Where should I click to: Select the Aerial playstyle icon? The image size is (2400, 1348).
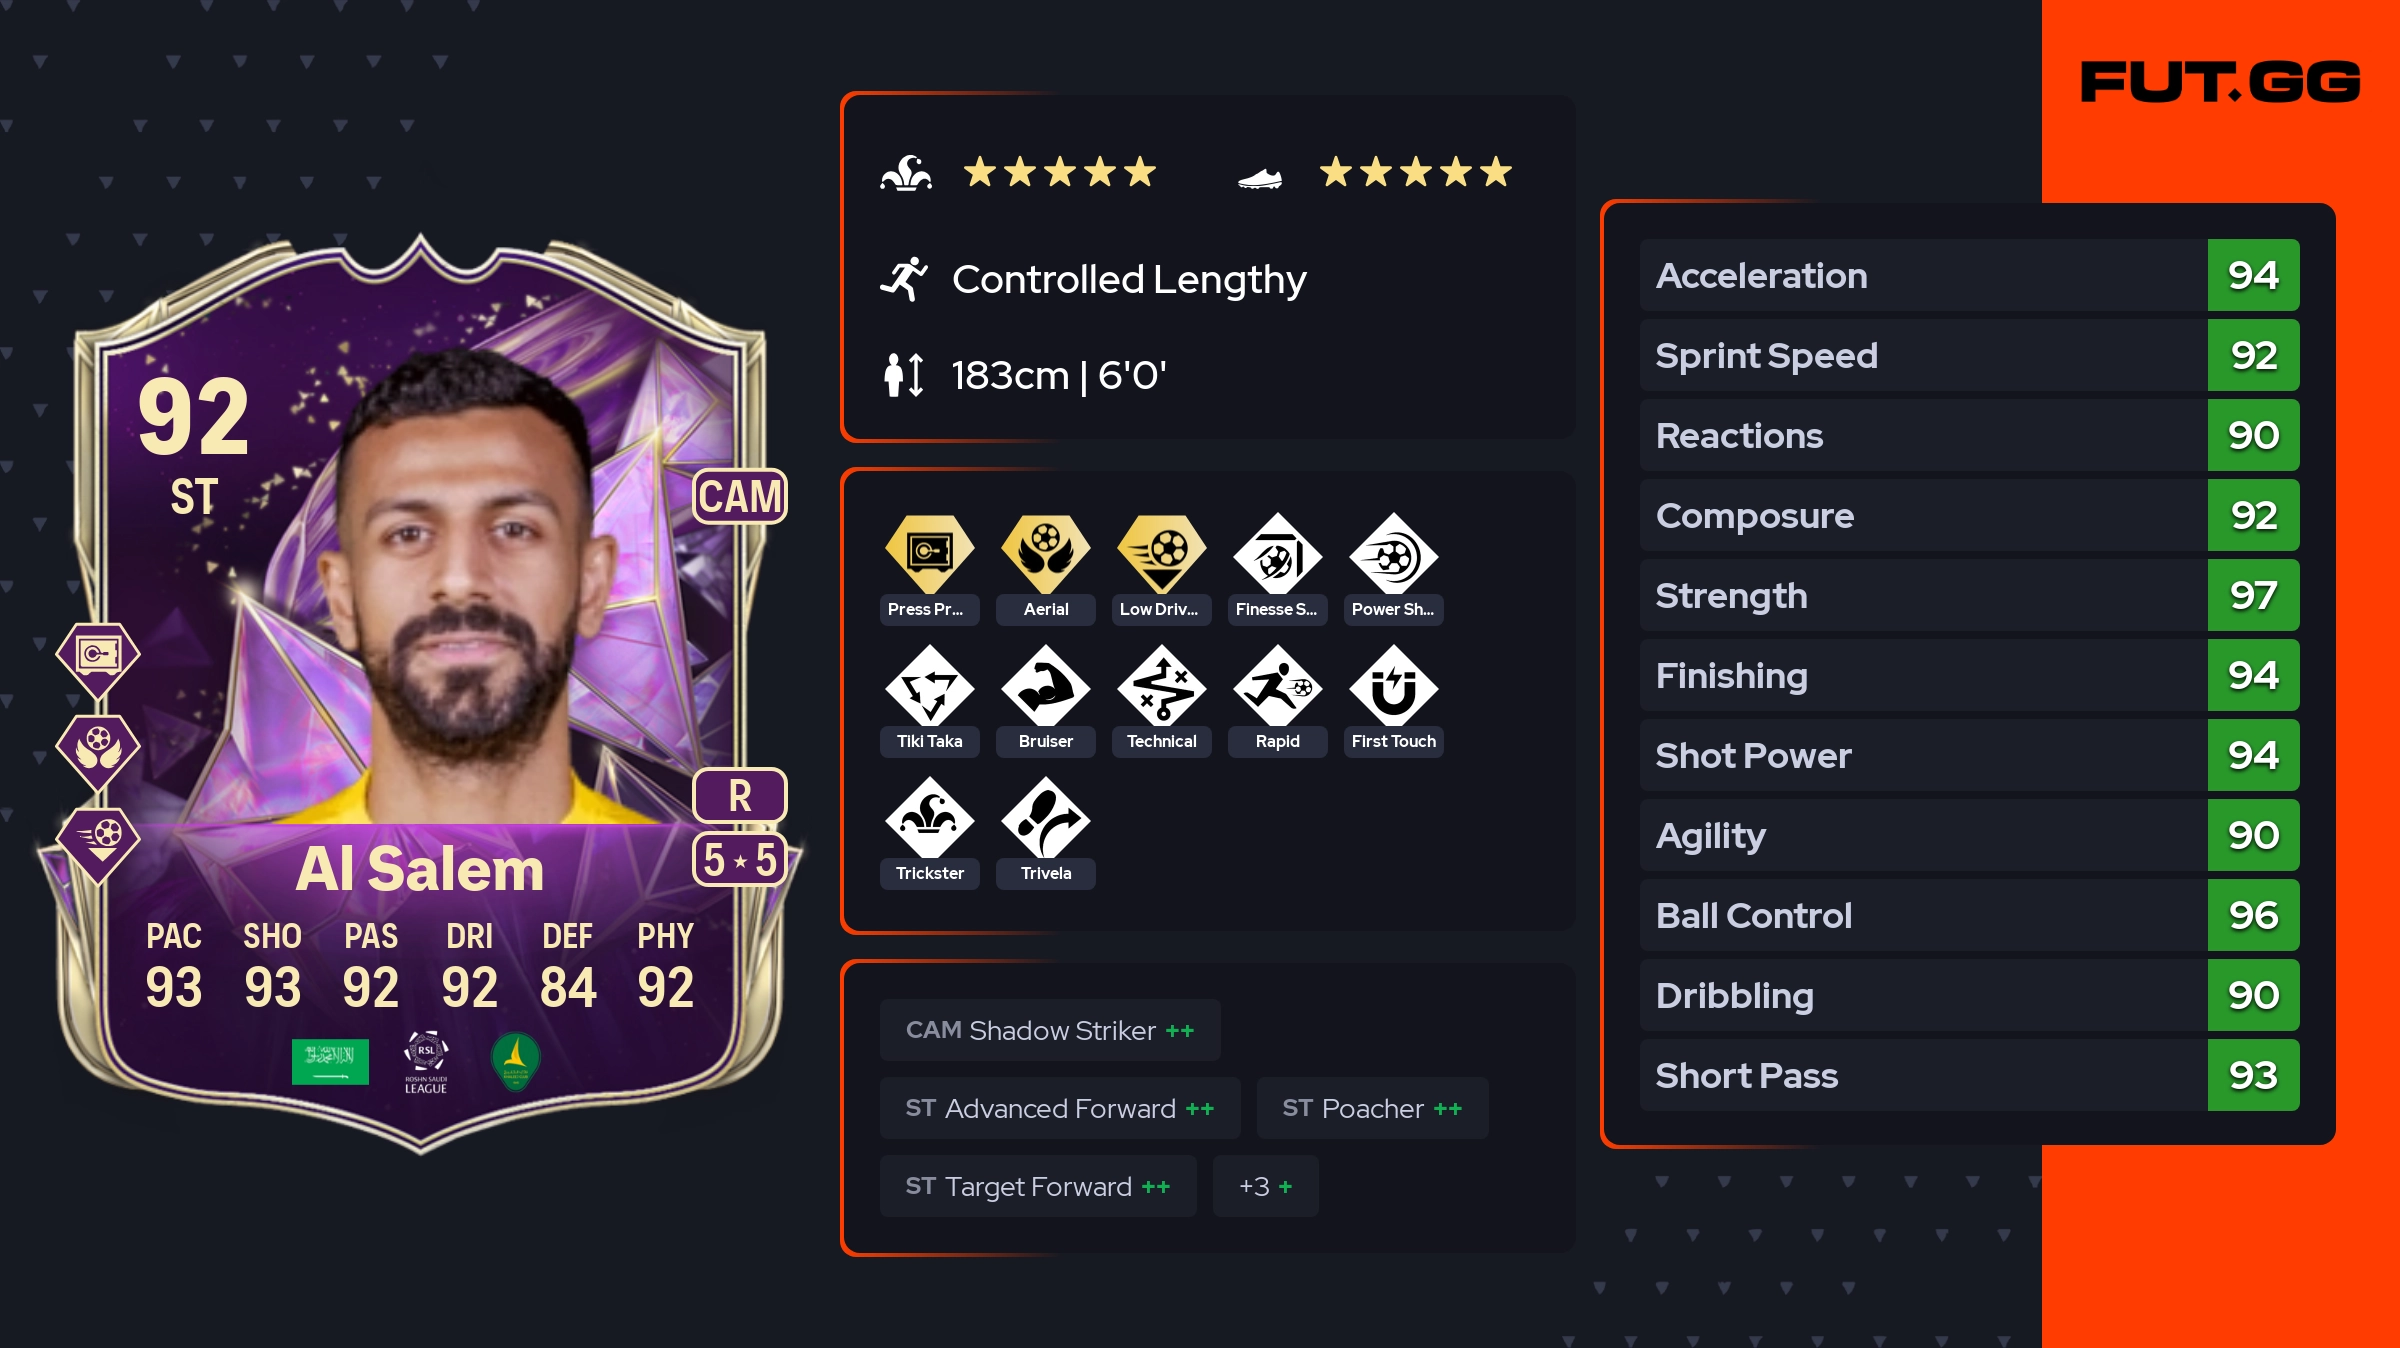pos(1045,553)
